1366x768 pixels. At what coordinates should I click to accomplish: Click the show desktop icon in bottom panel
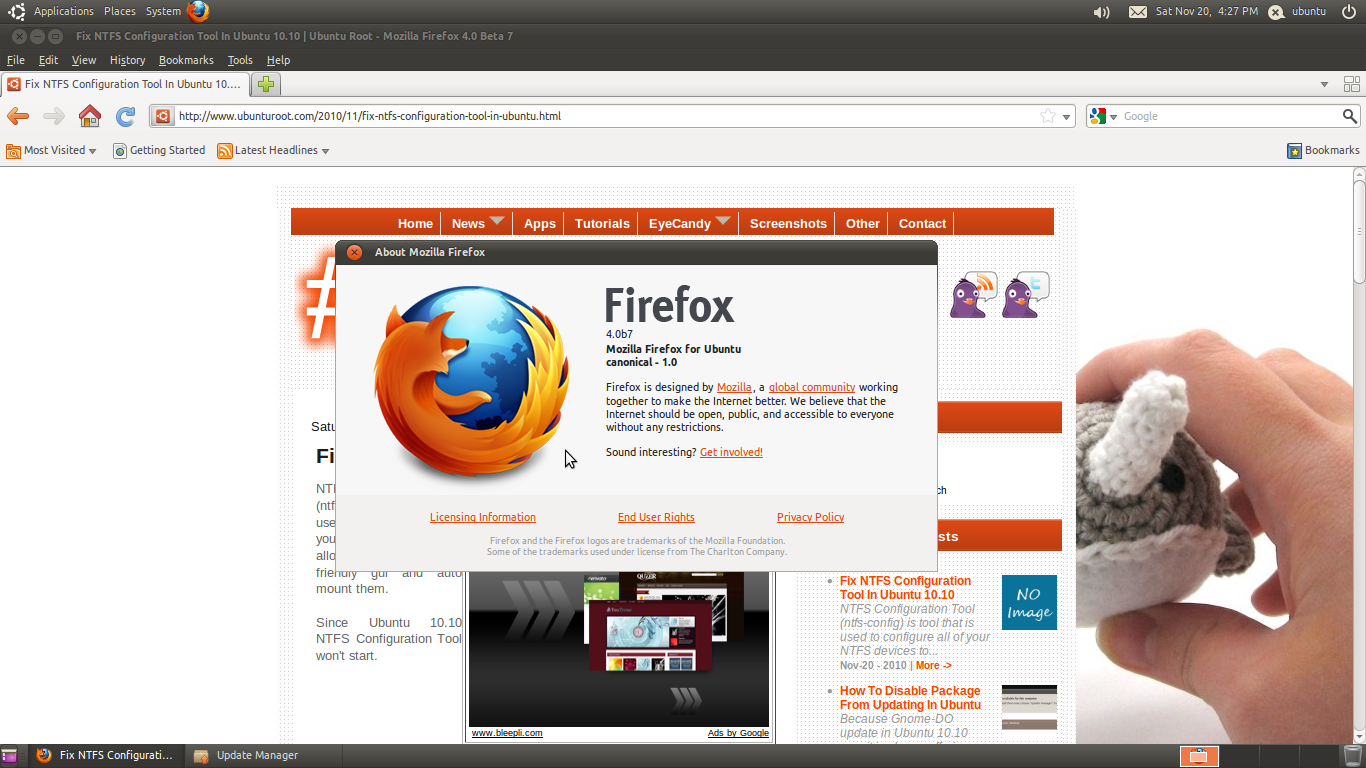click(9, 755)
